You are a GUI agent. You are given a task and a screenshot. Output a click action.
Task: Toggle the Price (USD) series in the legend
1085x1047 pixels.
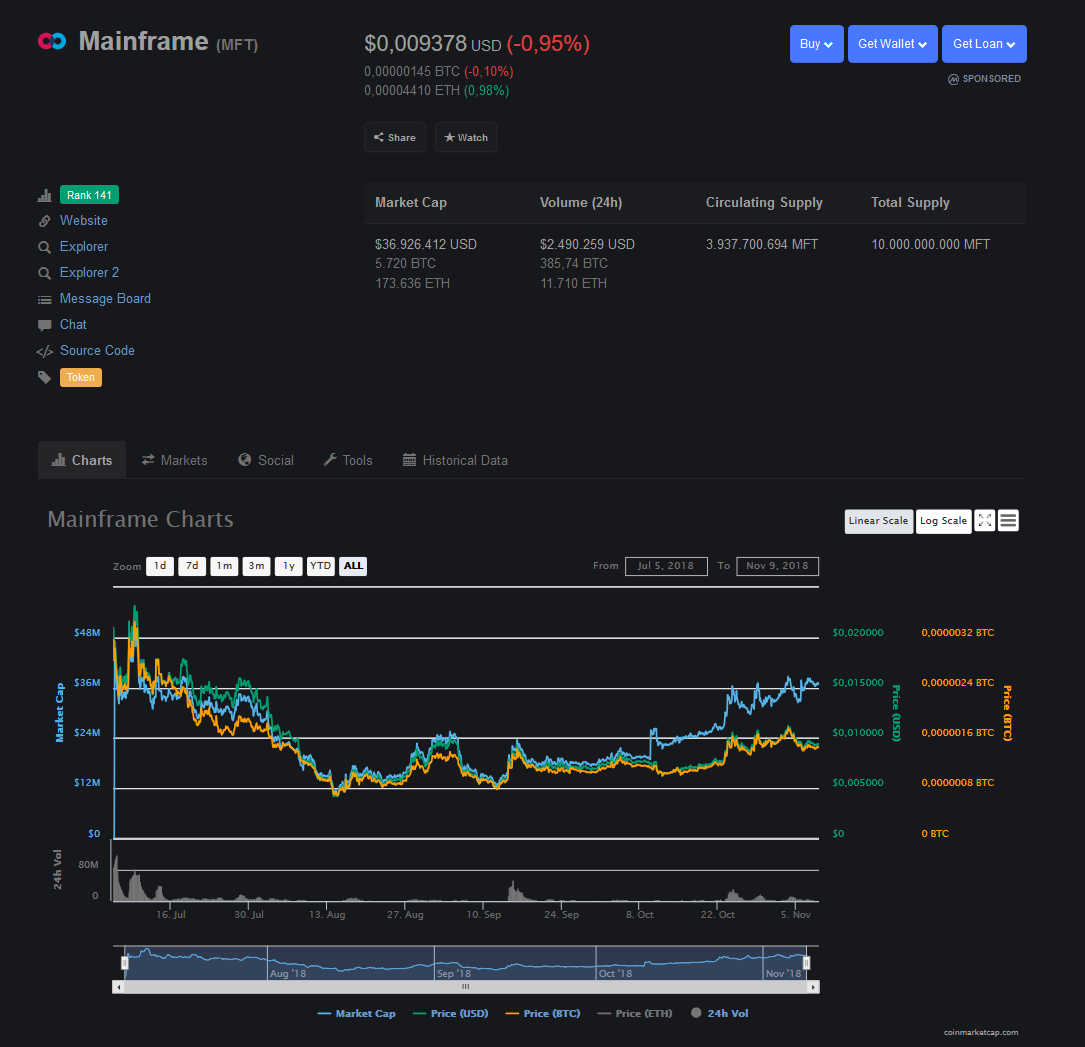click(450, 1013)
